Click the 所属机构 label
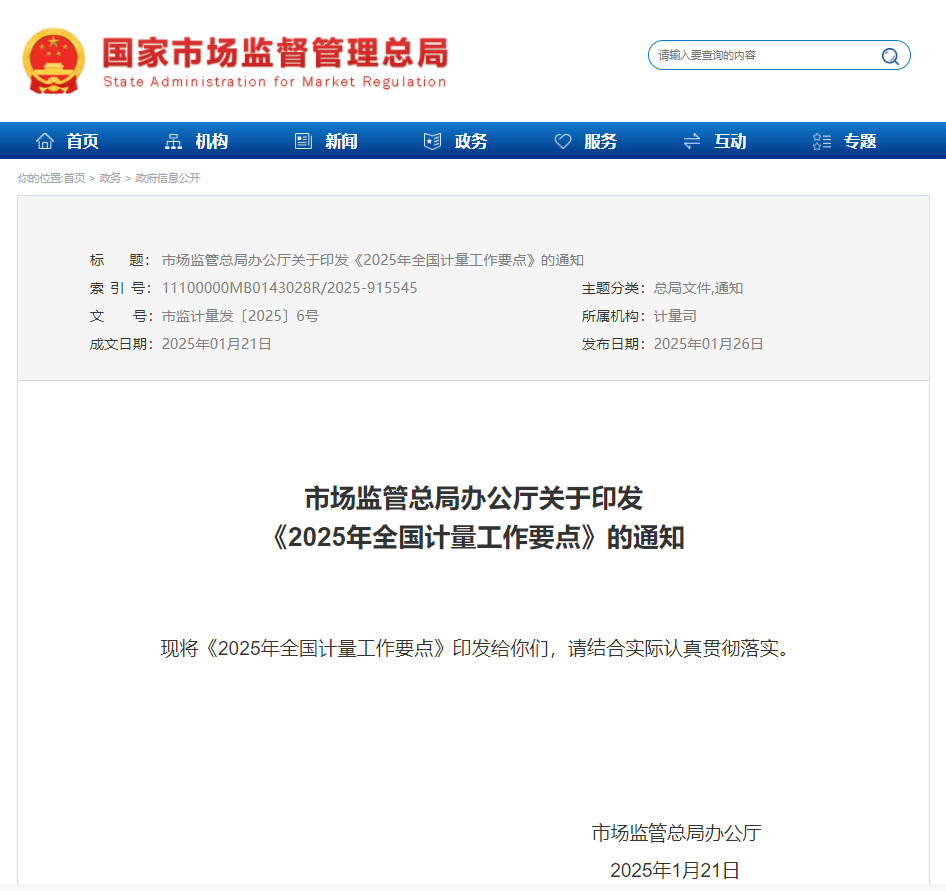 [612, 316]
